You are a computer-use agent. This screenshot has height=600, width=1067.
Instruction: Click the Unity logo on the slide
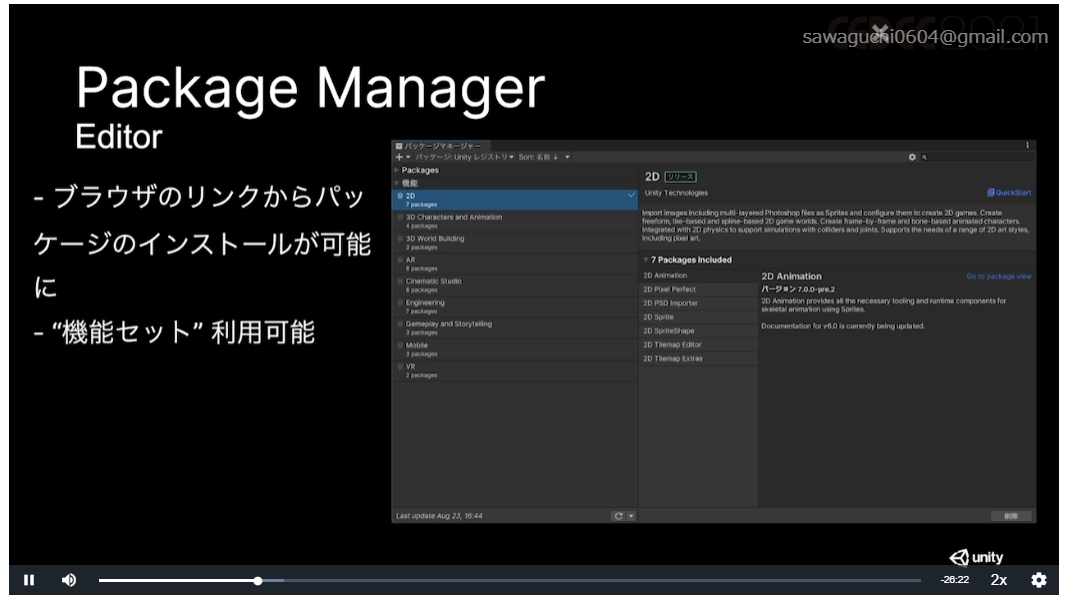[x=976, y=557]
